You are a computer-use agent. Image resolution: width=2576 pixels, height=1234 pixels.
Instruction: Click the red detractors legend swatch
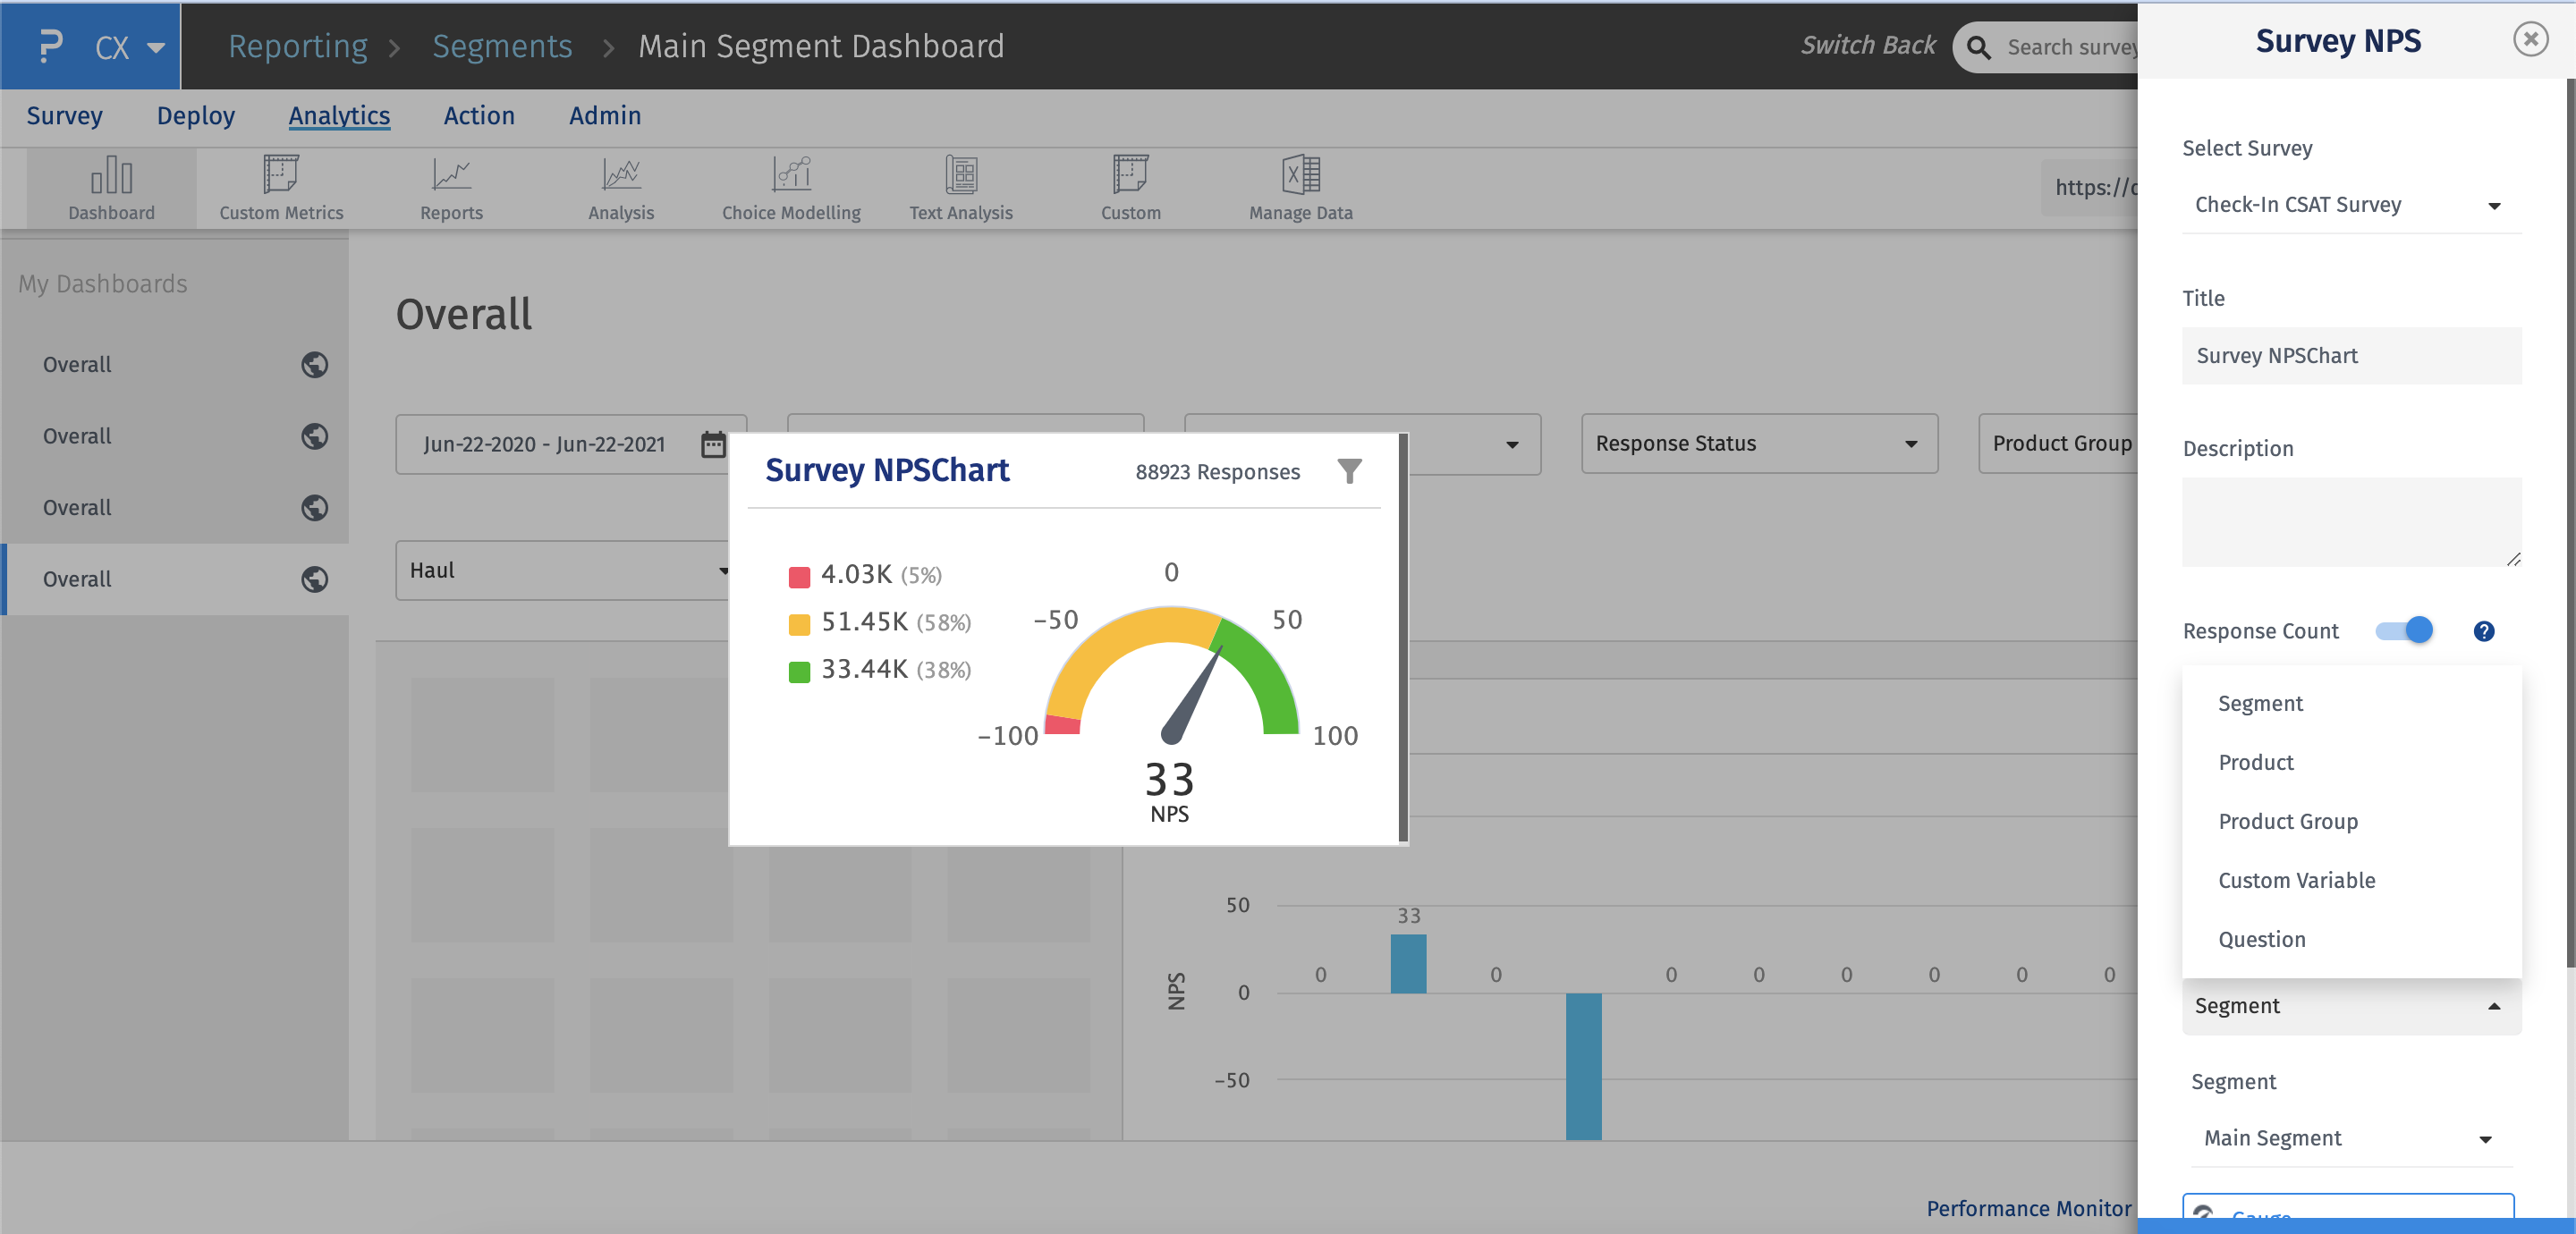point(799,577)
